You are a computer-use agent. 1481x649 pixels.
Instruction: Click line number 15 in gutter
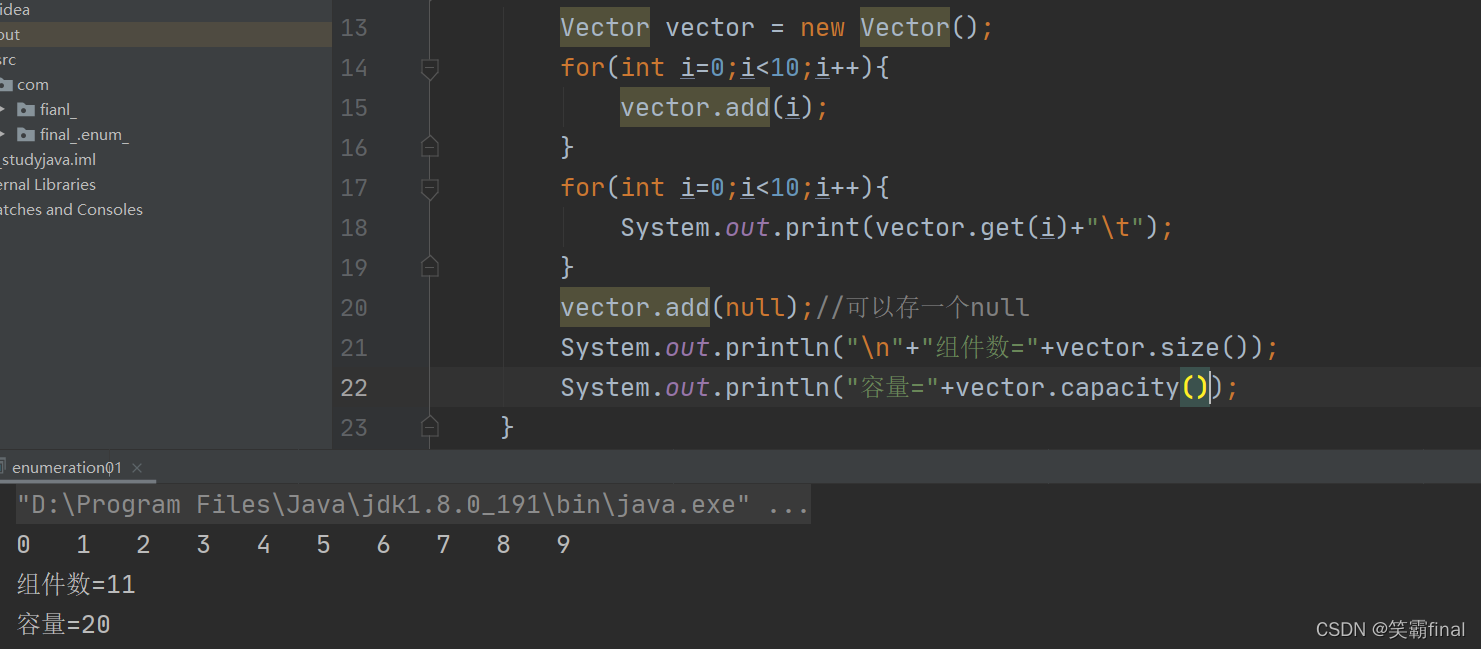point(354,108)
